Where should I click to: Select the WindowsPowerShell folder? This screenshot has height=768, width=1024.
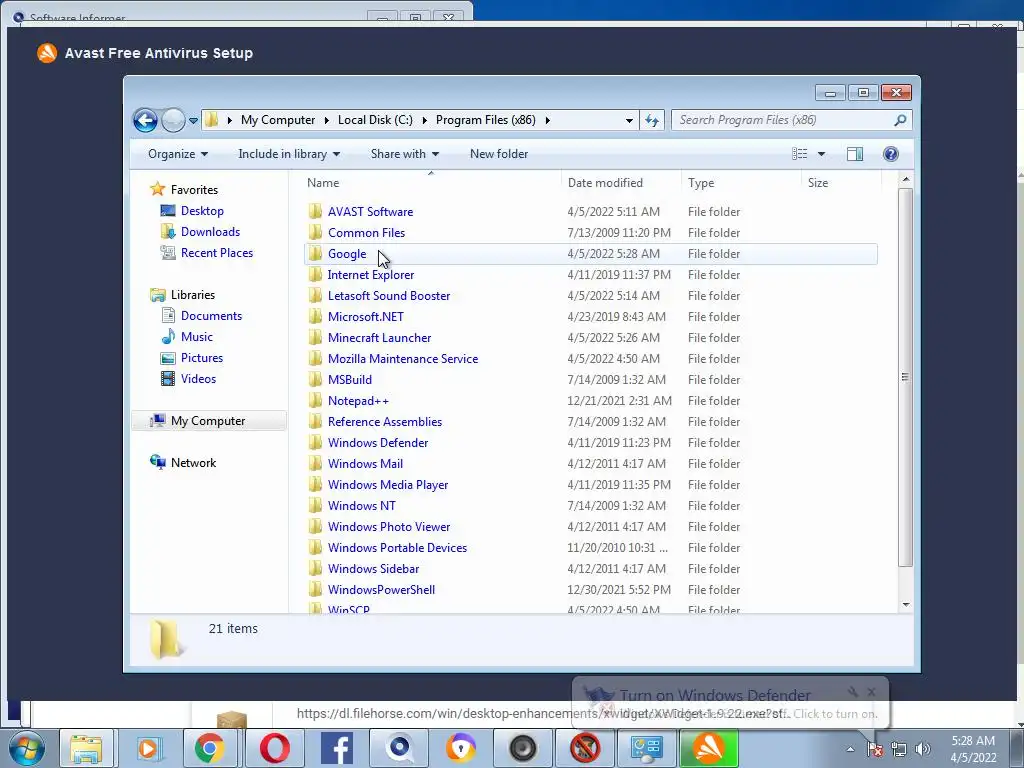tap(381, 590)
